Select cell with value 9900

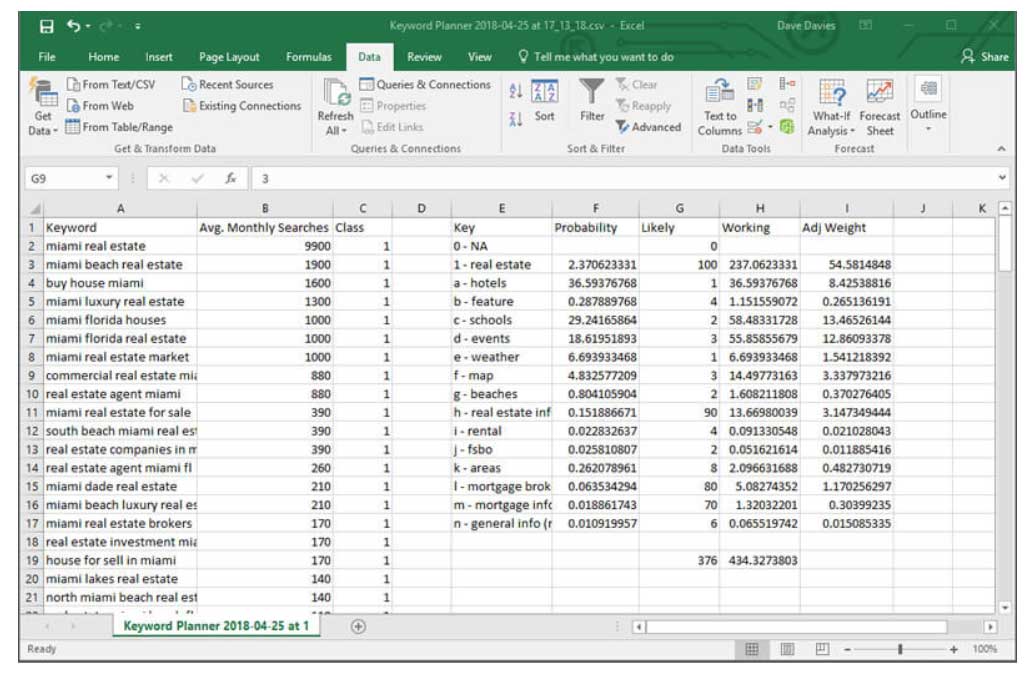point(265,246)
